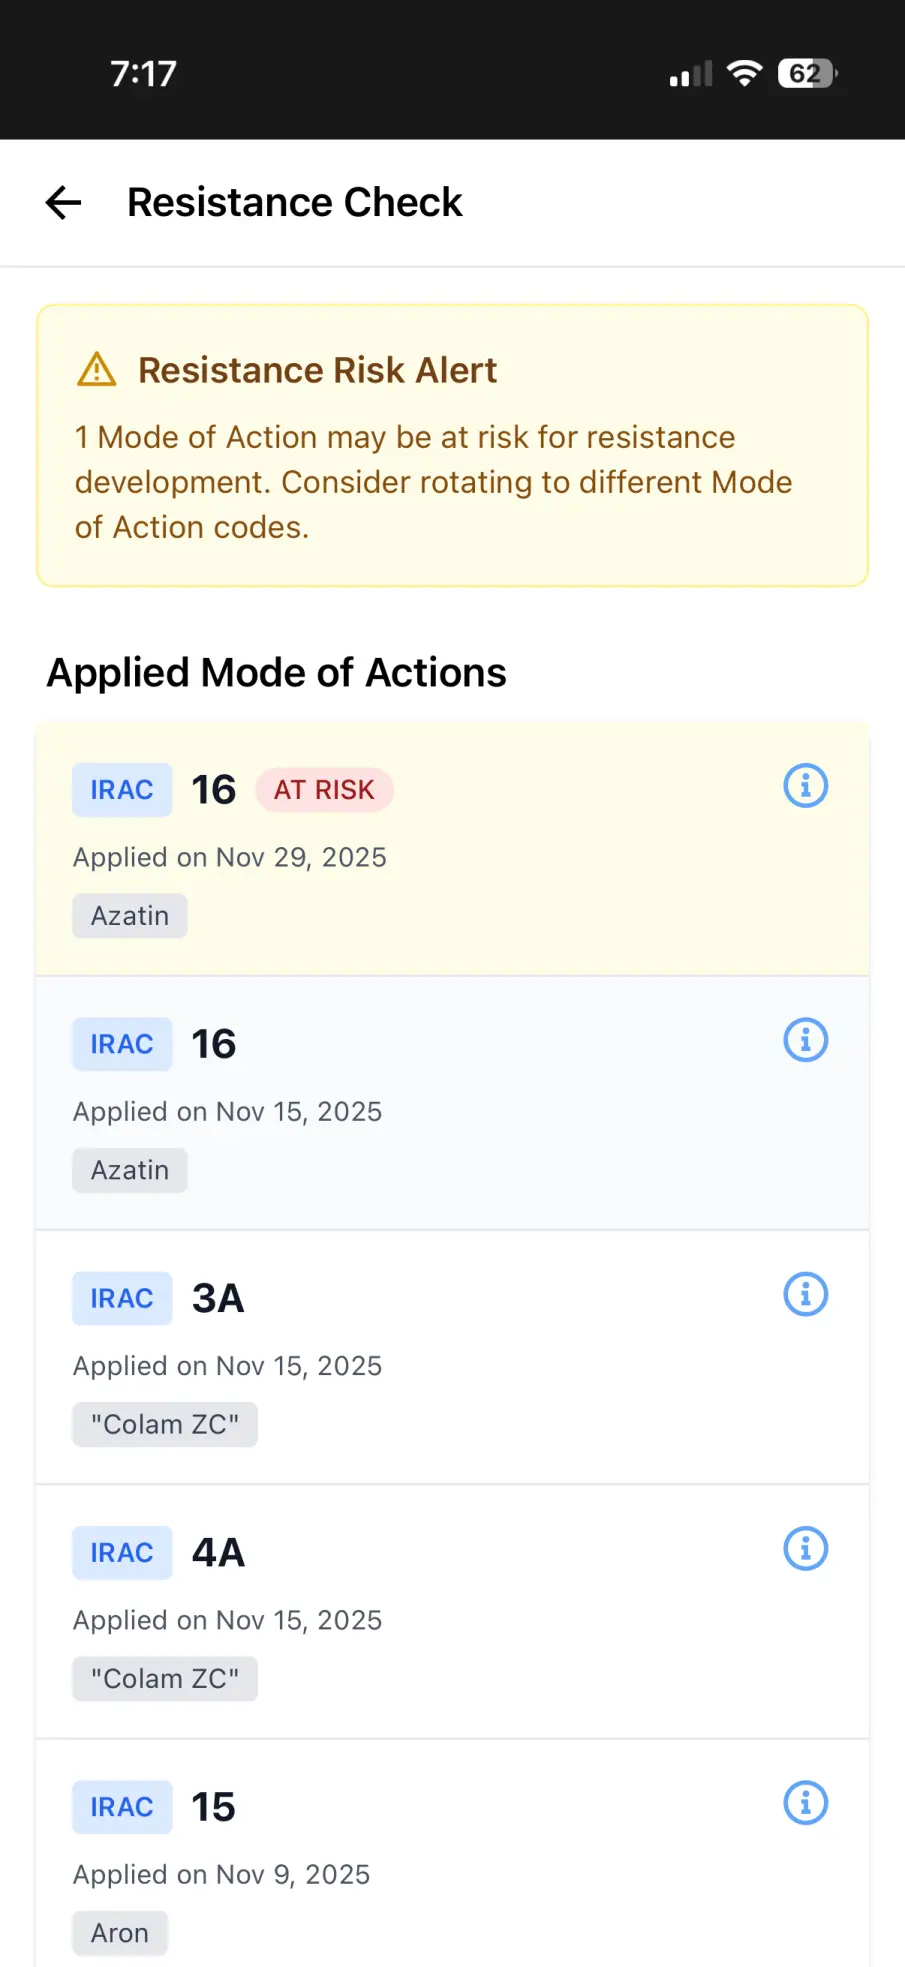Tap the Applied on Nov 9, 2025 text
The width and height of the screenshot is (905, 1967).
(x=221, y=1875)
